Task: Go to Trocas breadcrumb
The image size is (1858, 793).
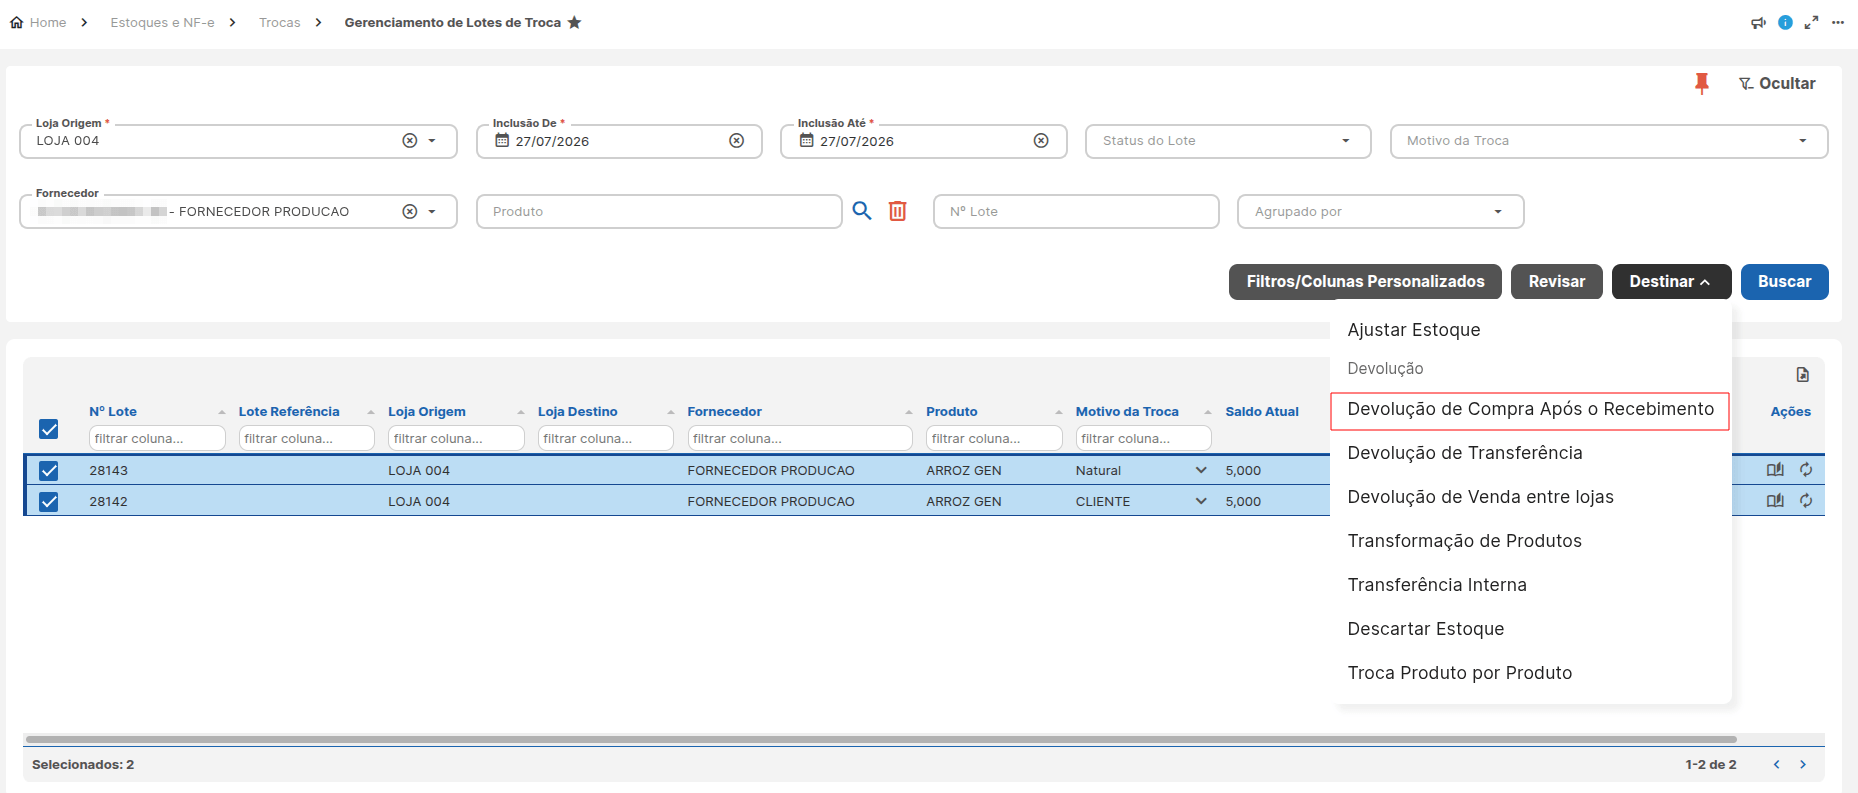Action: [279, 22]
